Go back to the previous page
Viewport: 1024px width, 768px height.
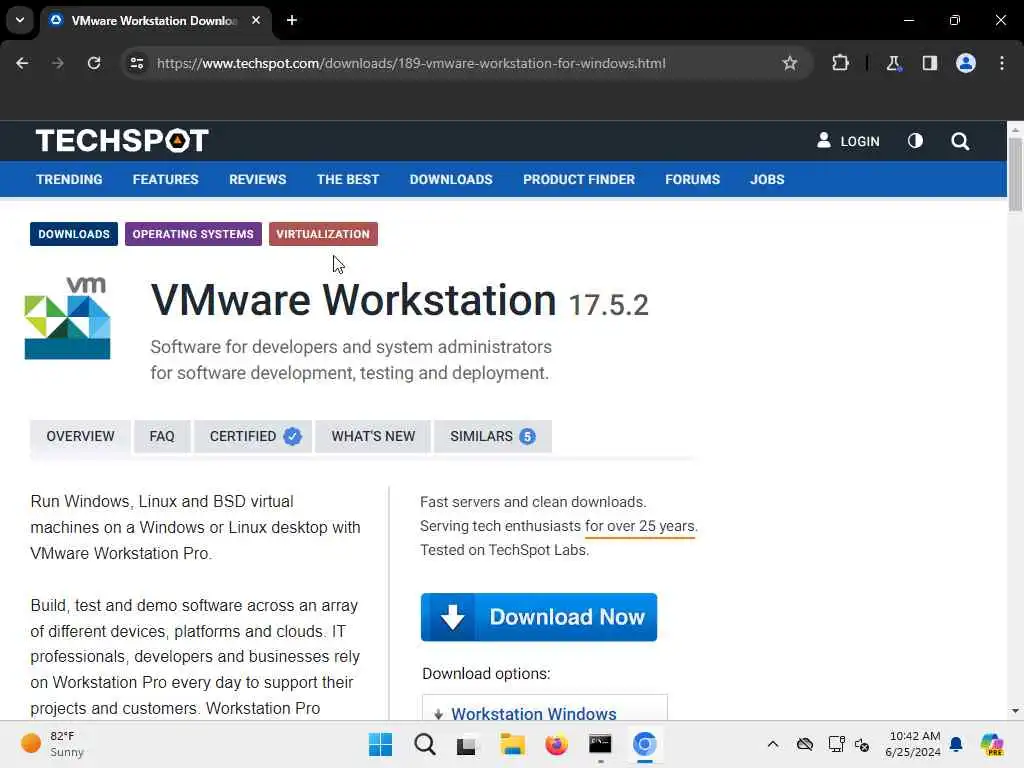pos(22,63)
